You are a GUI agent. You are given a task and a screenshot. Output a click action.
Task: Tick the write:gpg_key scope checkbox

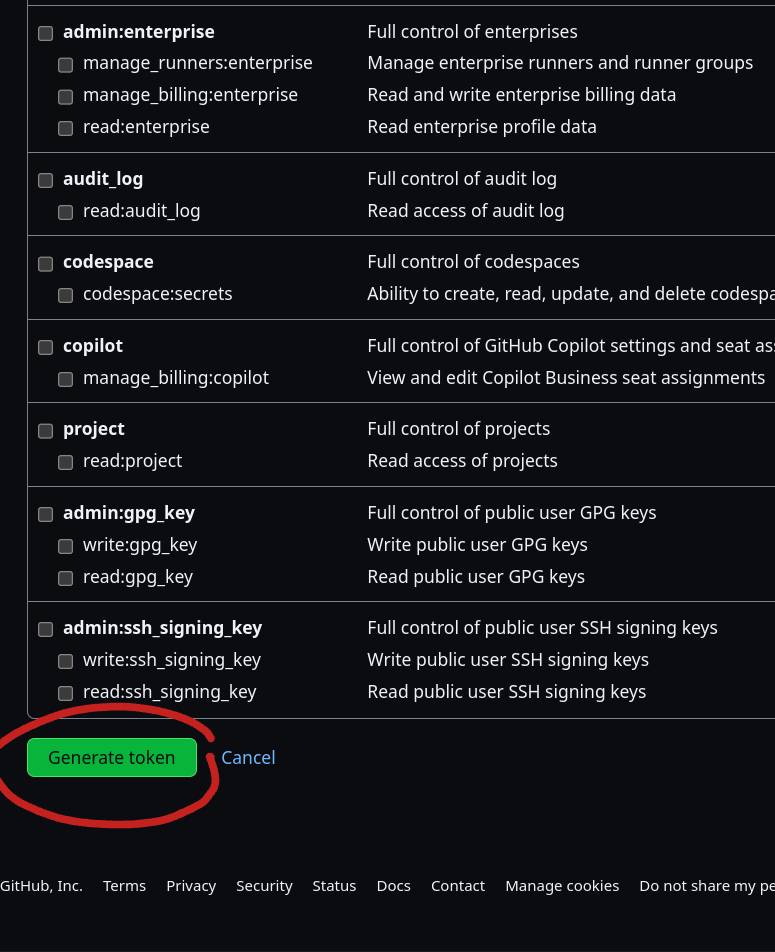(x=65, y=547)
